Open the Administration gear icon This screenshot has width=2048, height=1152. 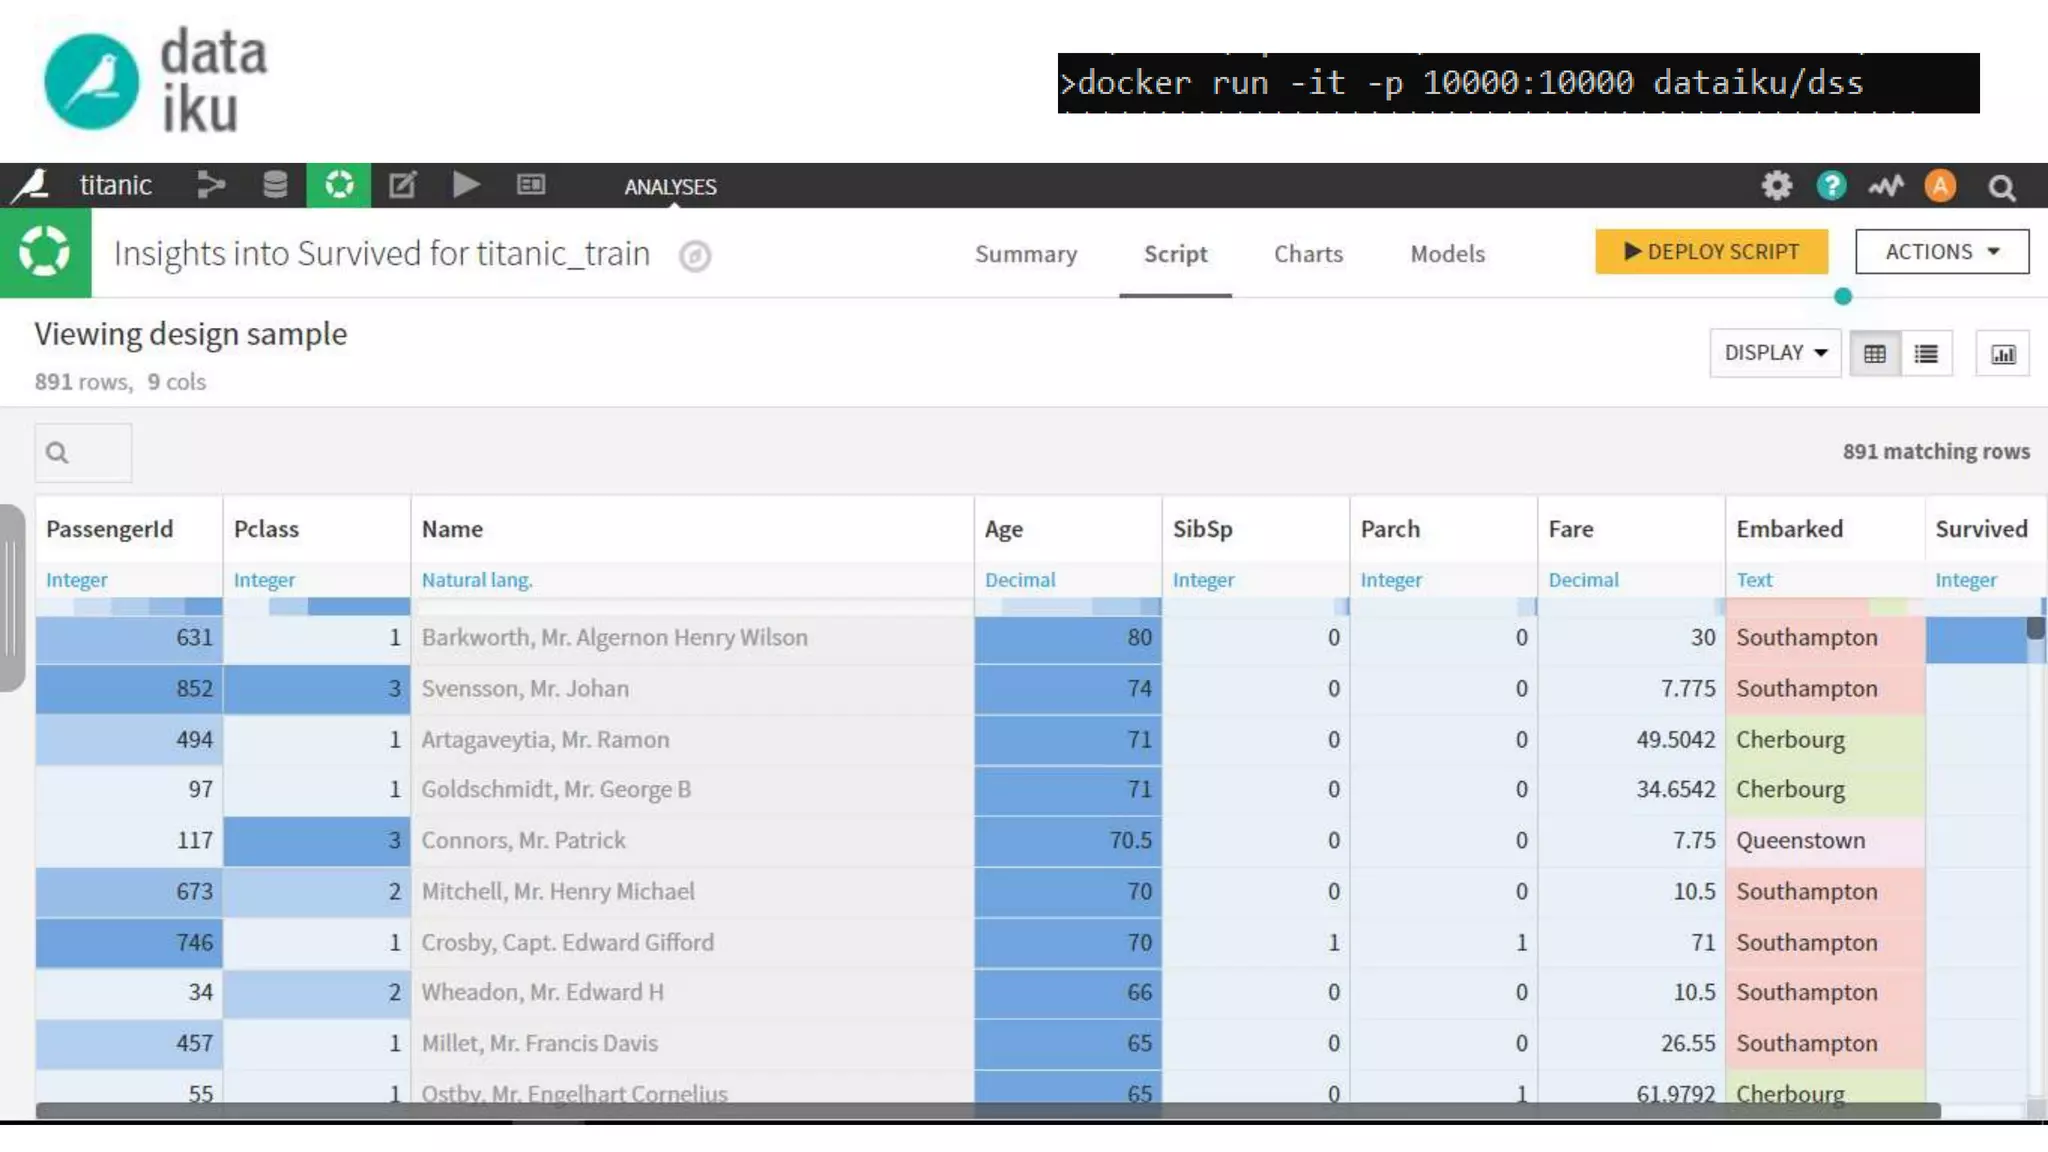pos(1776,186)
